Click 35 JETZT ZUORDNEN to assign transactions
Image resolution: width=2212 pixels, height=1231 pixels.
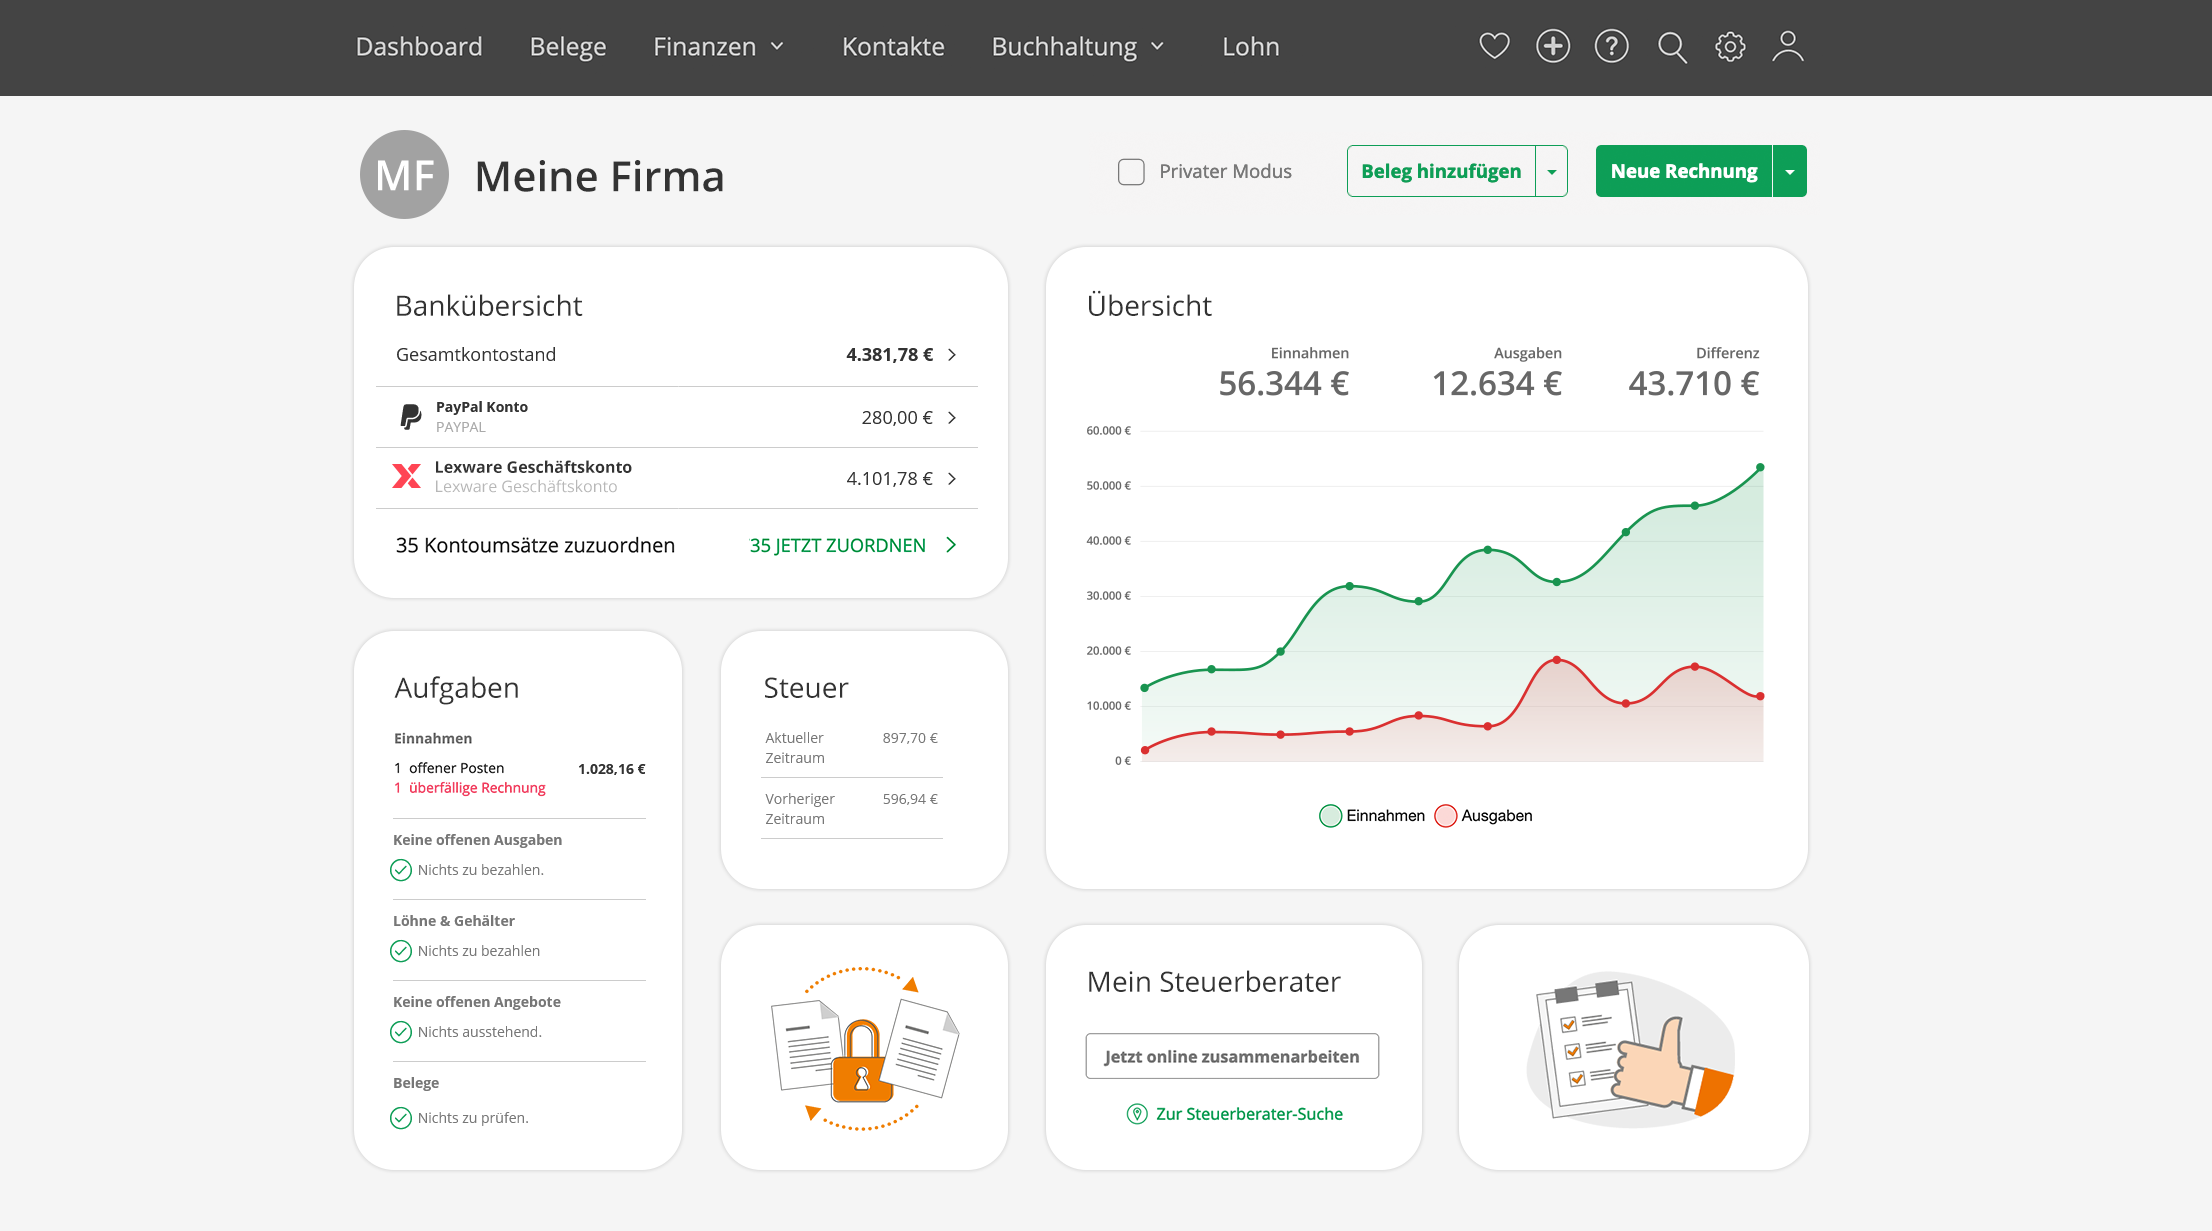pyautogui.click(x=837, y=545)
